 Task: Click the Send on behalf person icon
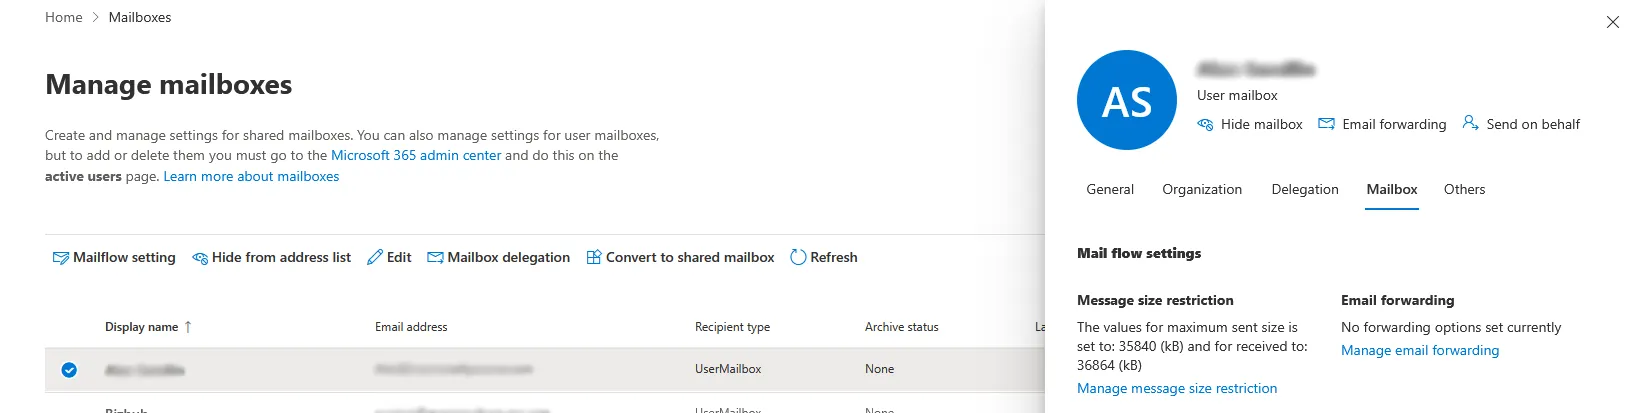point(1470,123)
